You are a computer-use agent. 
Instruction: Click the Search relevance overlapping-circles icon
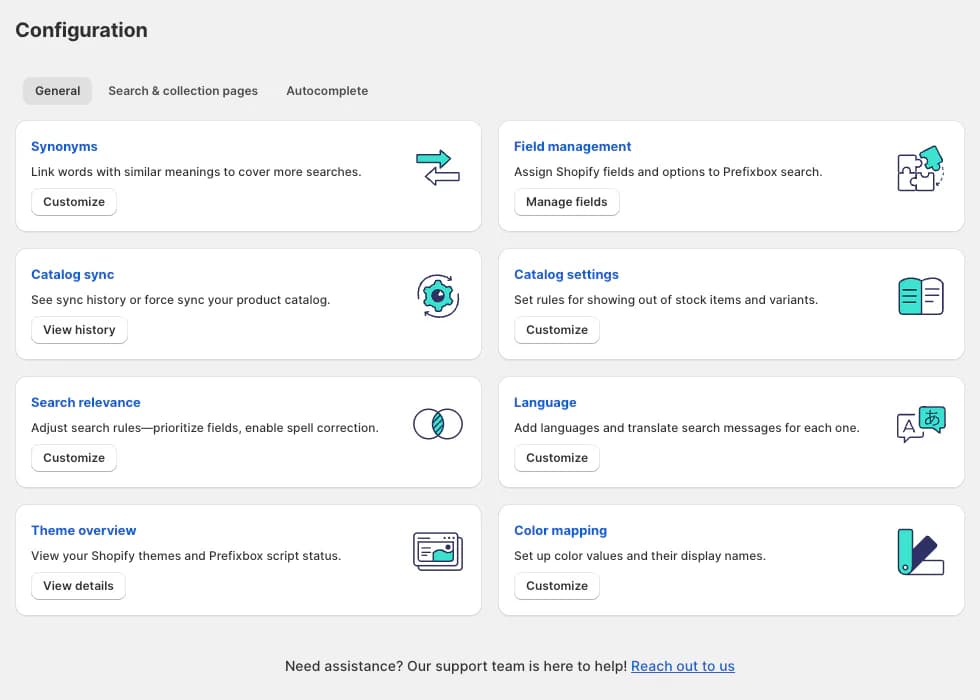438,424
